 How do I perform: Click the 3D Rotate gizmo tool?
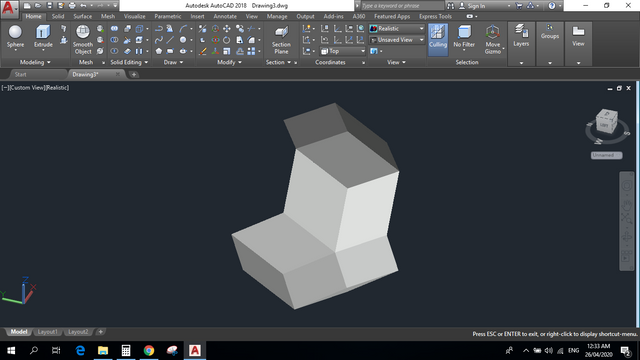pos(215,40)
